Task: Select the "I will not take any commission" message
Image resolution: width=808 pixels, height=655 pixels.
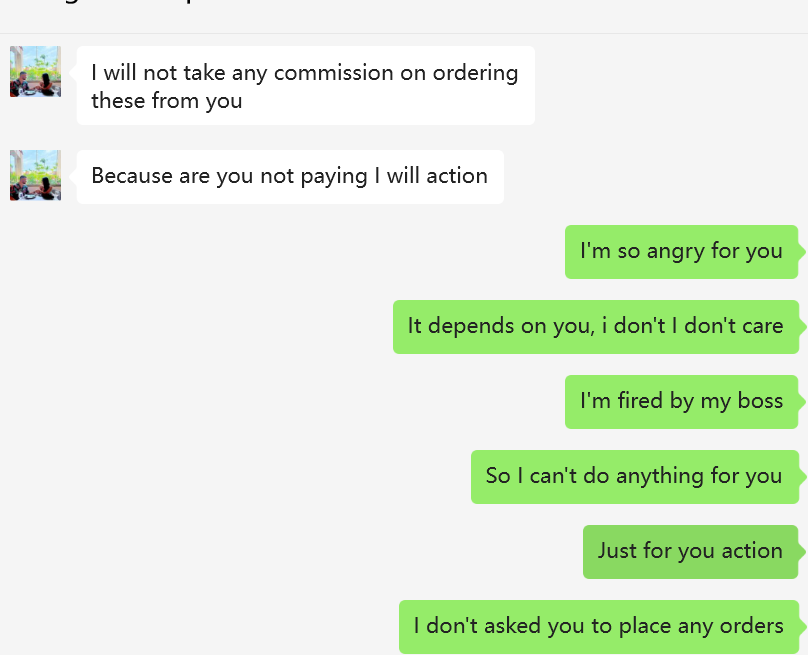Action: pos(305,86)
